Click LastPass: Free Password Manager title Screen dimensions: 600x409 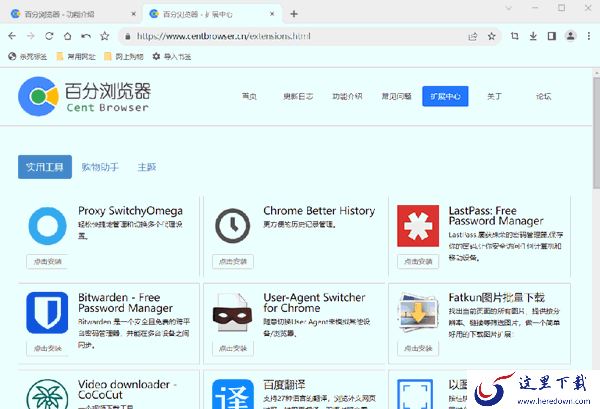(496, 216)
